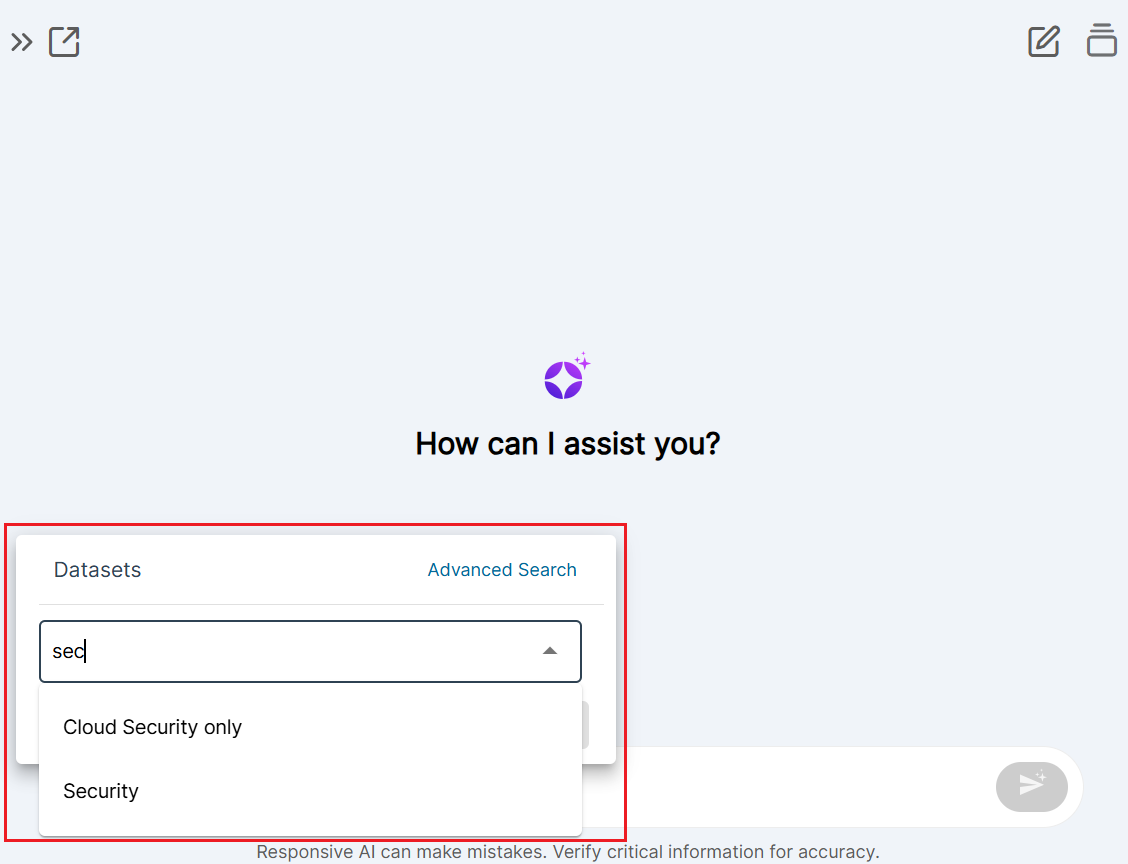Click the send message arrow button
Image resolution: width=1128 pixels, height=864 pixels.
[x=1032, y=786]
